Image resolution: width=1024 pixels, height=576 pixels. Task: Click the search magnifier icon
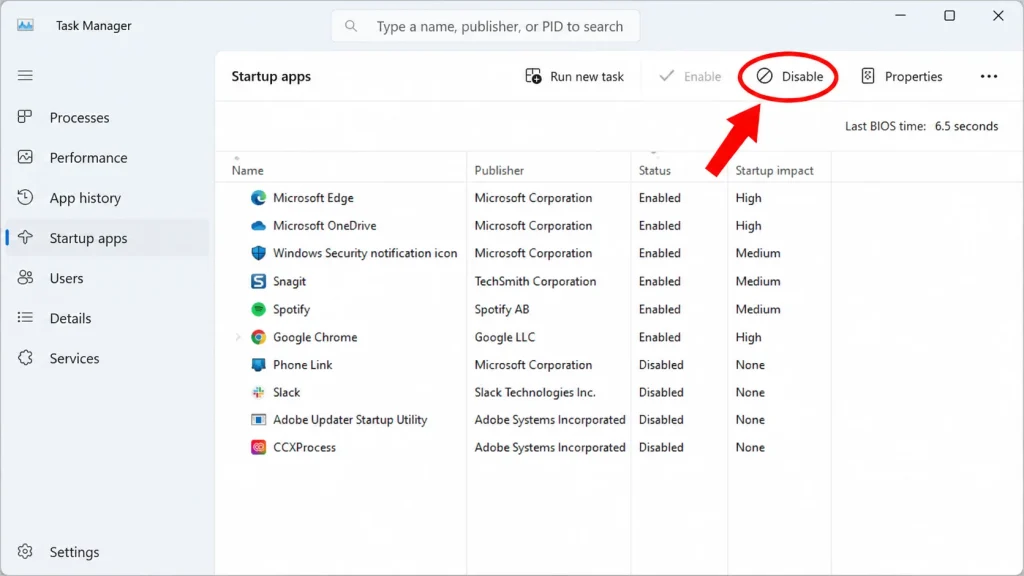tap(351, 26)
